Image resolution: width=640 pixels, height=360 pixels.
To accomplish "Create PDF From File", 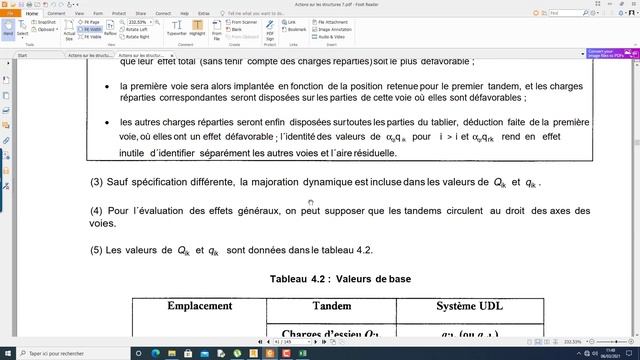I will coord(217,30).
